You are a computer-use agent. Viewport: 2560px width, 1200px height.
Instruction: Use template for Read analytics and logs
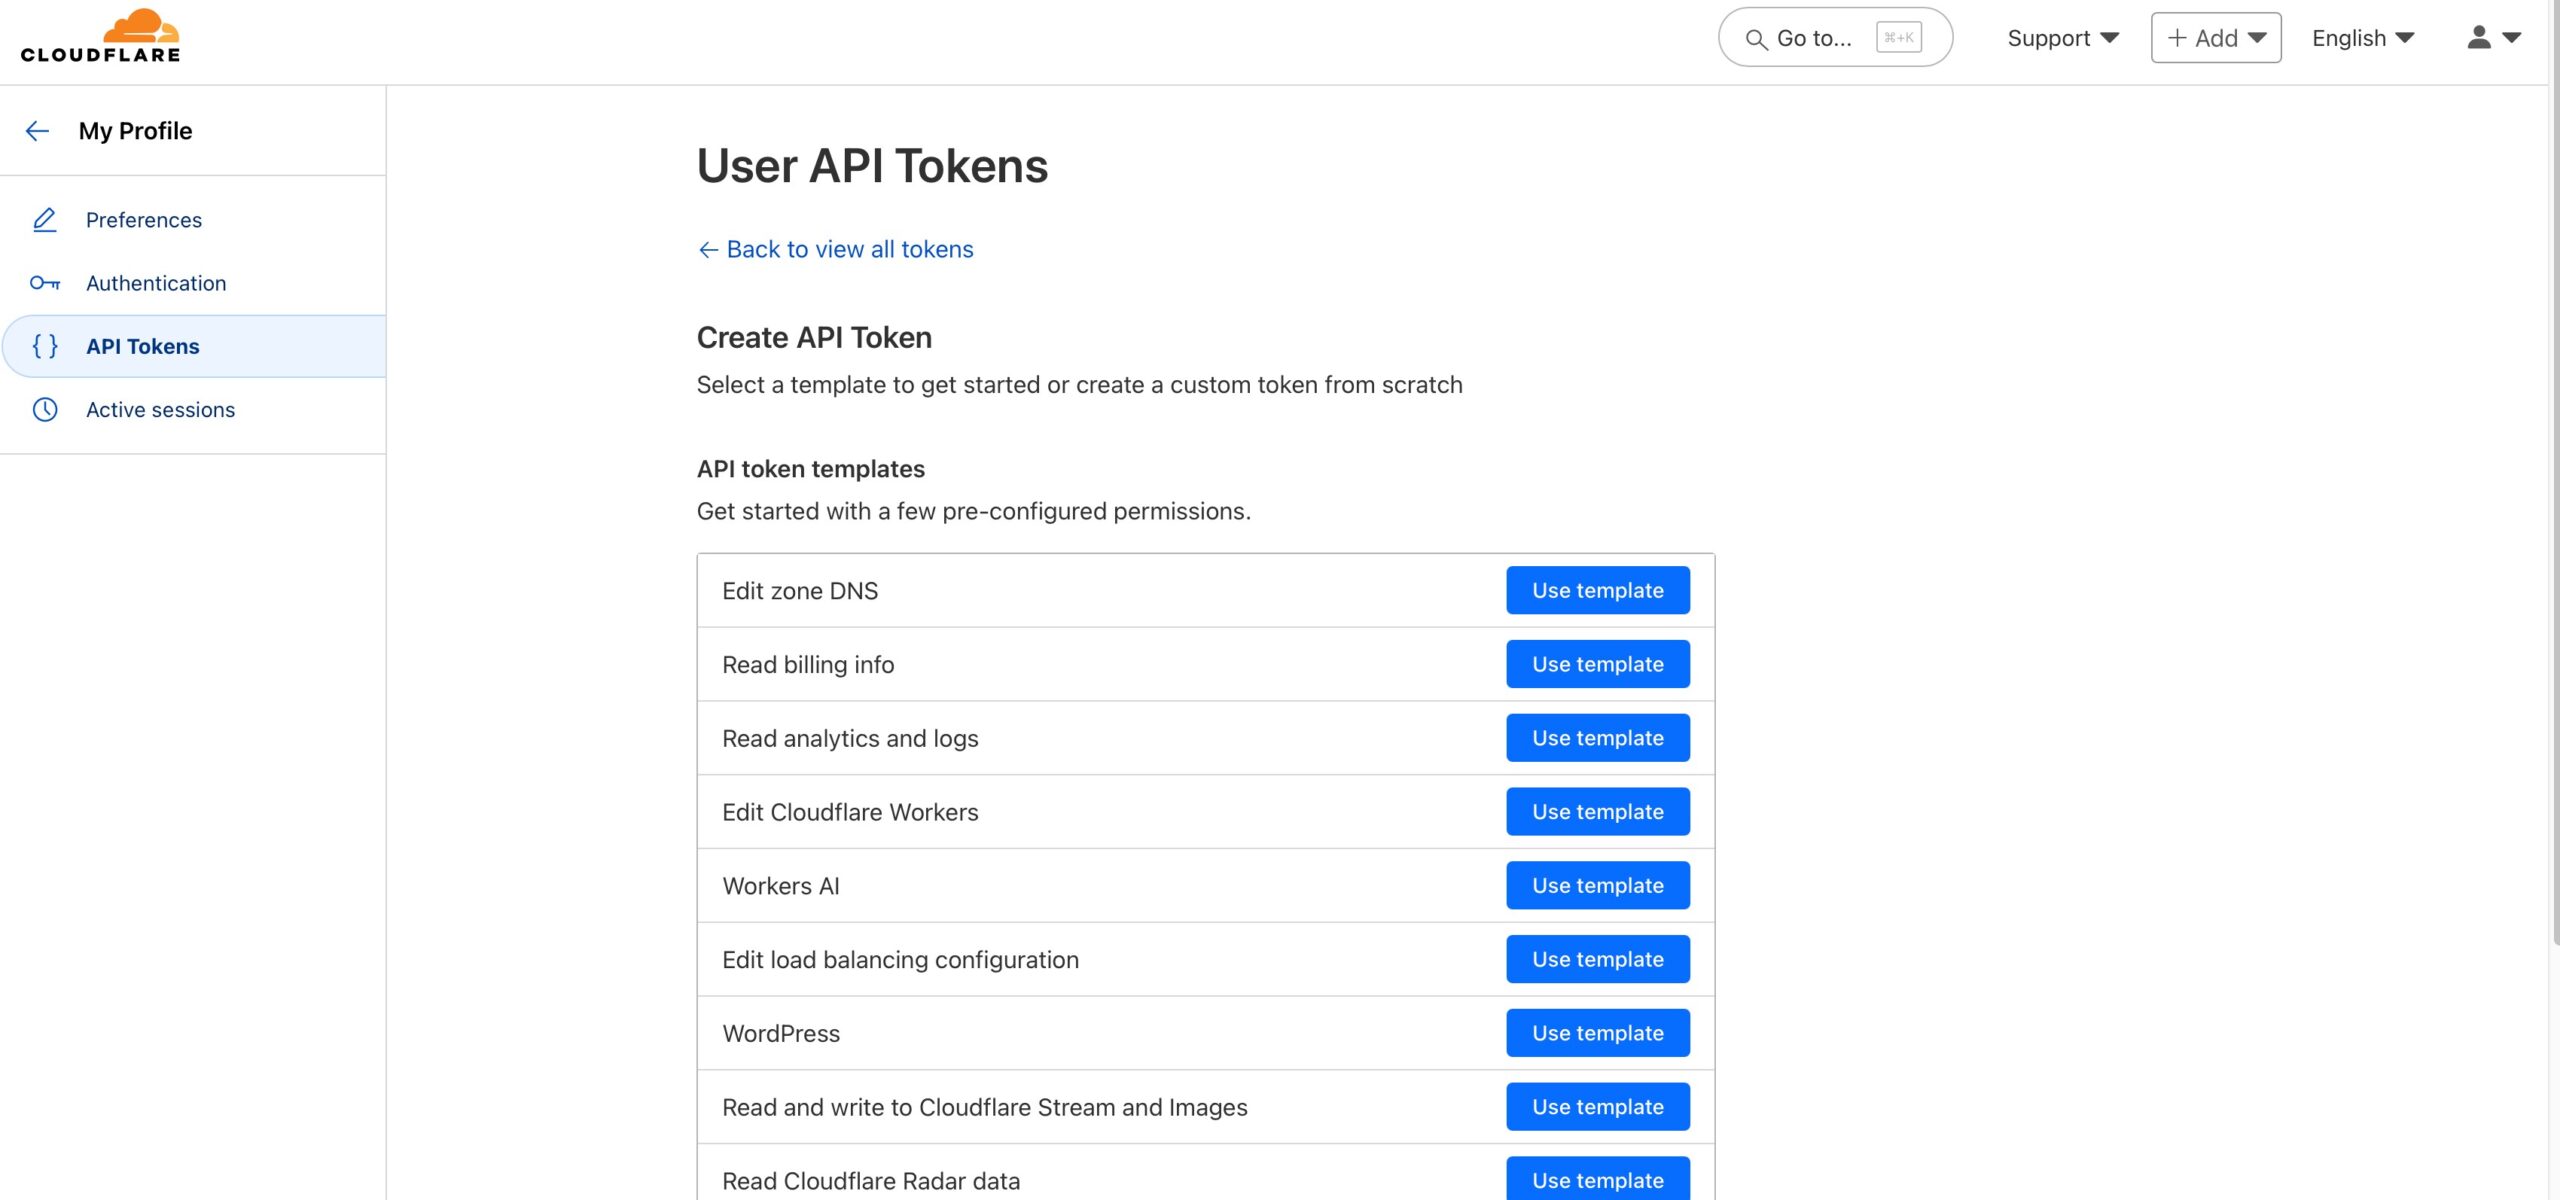[x=1598, y=738]
